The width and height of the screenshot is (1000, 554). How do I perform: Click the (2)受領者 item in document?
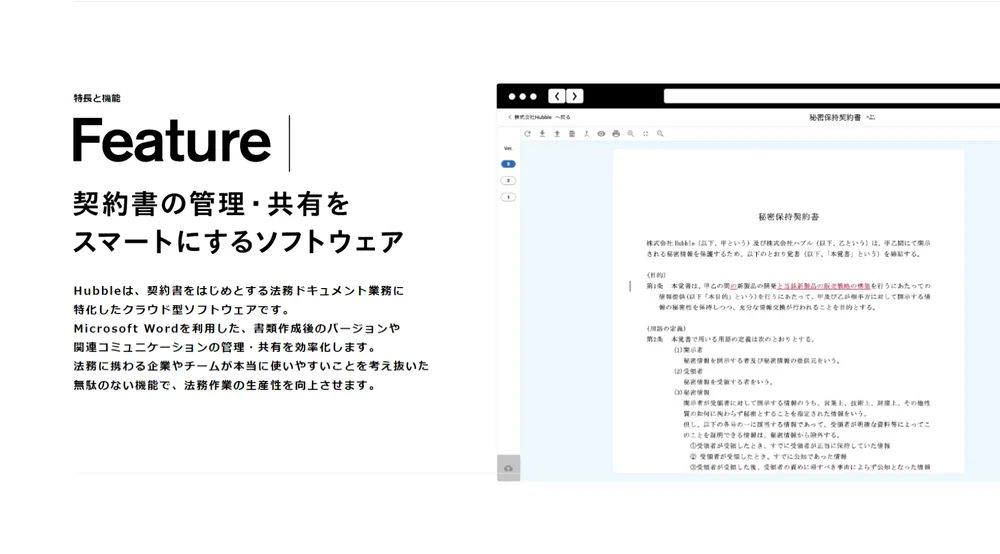pyautogui.click(x=688, y=371)
